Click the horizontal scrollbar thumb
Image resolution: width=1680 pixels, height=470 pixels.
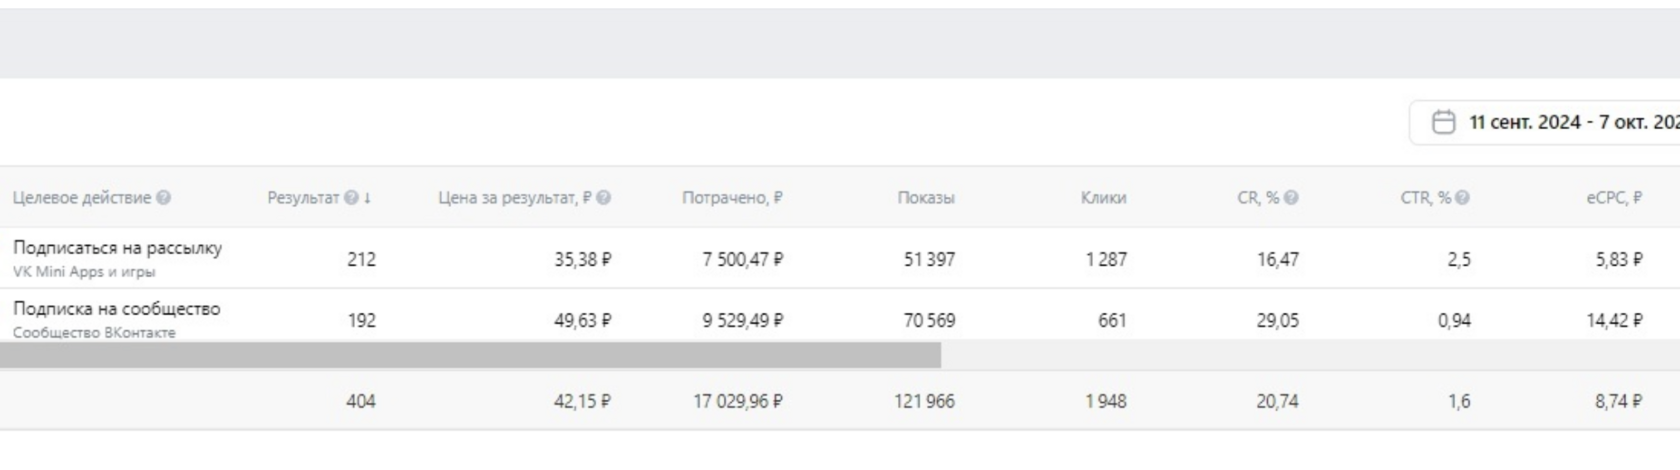[470, 355]
